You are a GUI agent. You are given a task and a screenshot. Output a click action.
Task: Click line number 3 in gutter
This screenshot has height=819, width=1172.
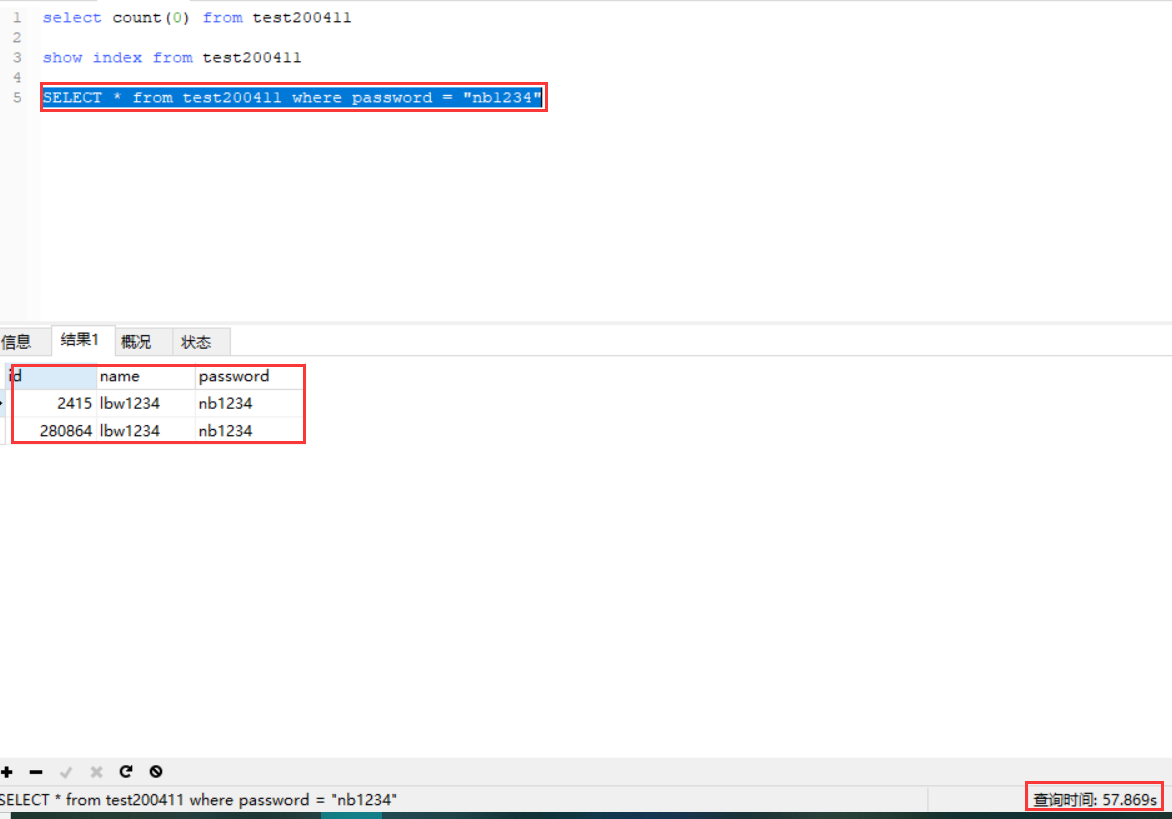[16, 58]
